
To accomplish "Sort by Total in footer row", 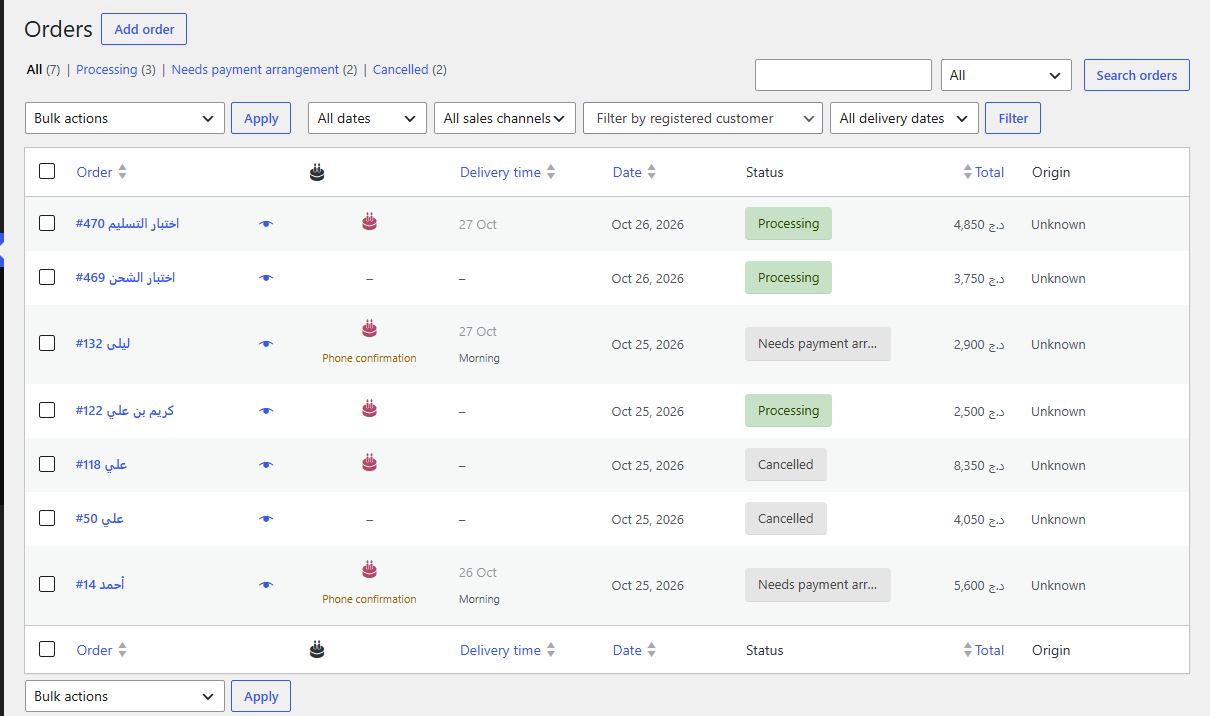I will click(x=990, y=650).
